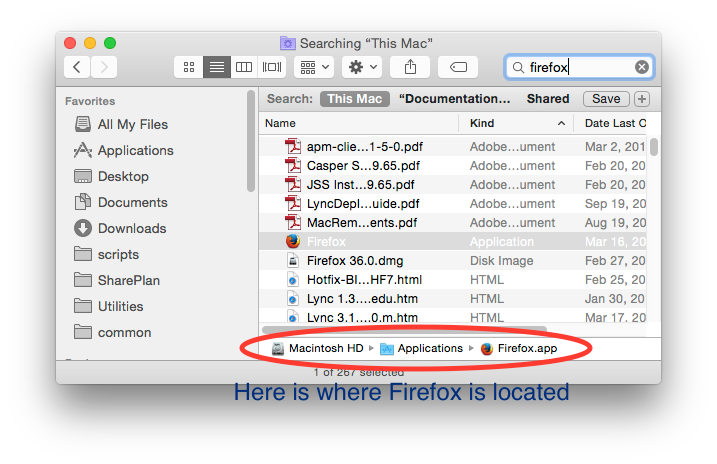Select Hotfix-BI...HF7.html file
Screen dimensions: 717x464
453,279
